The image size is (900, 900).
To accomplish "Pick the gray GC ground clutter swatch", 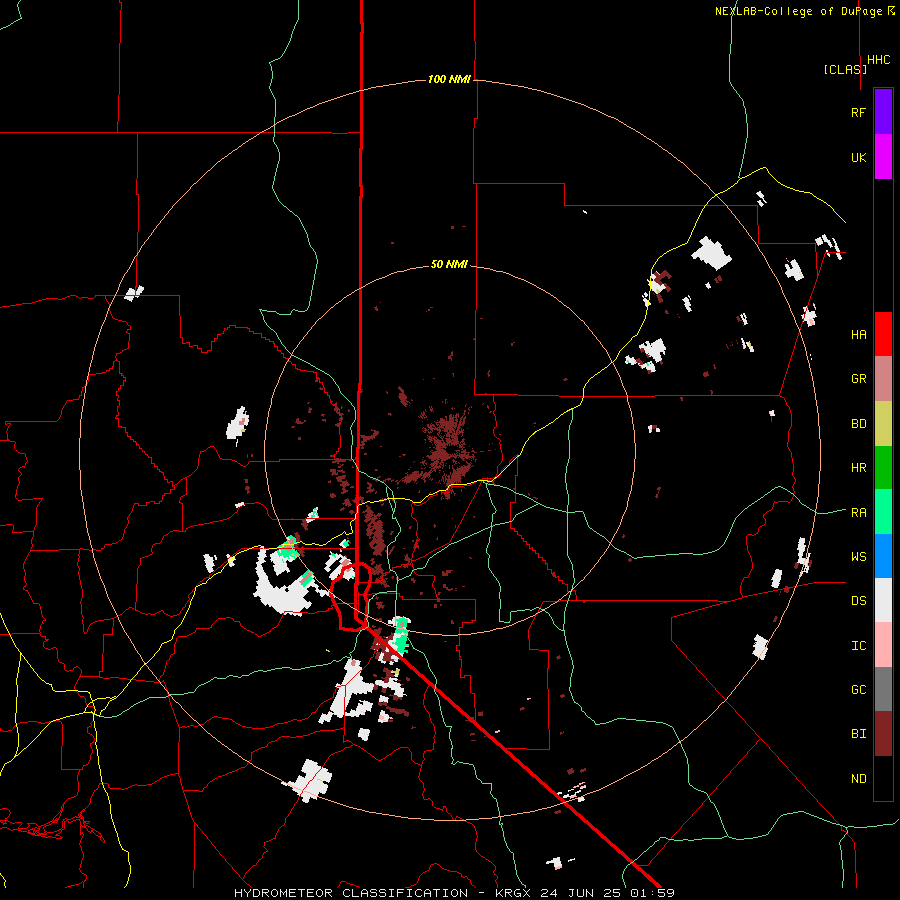I will click(x=883, y=689).
